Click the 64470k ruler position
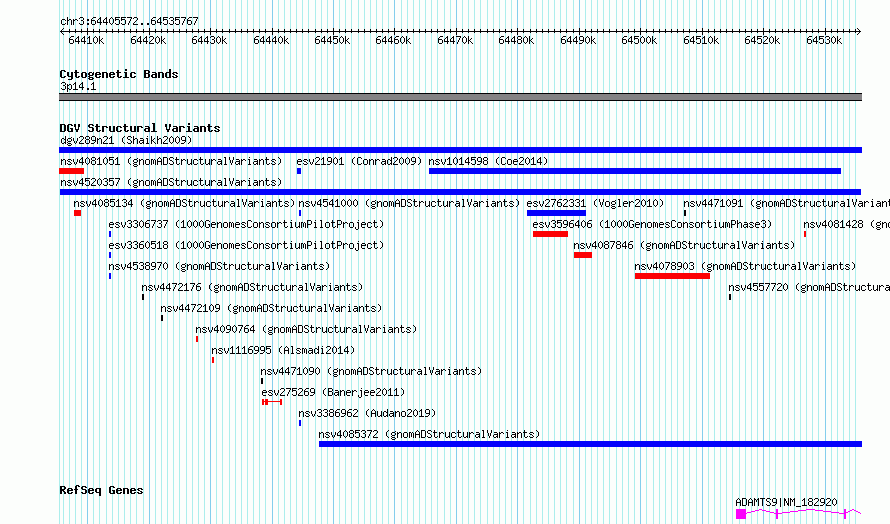Viewport: 890px width, 524px height. click(x=455, y=40)
